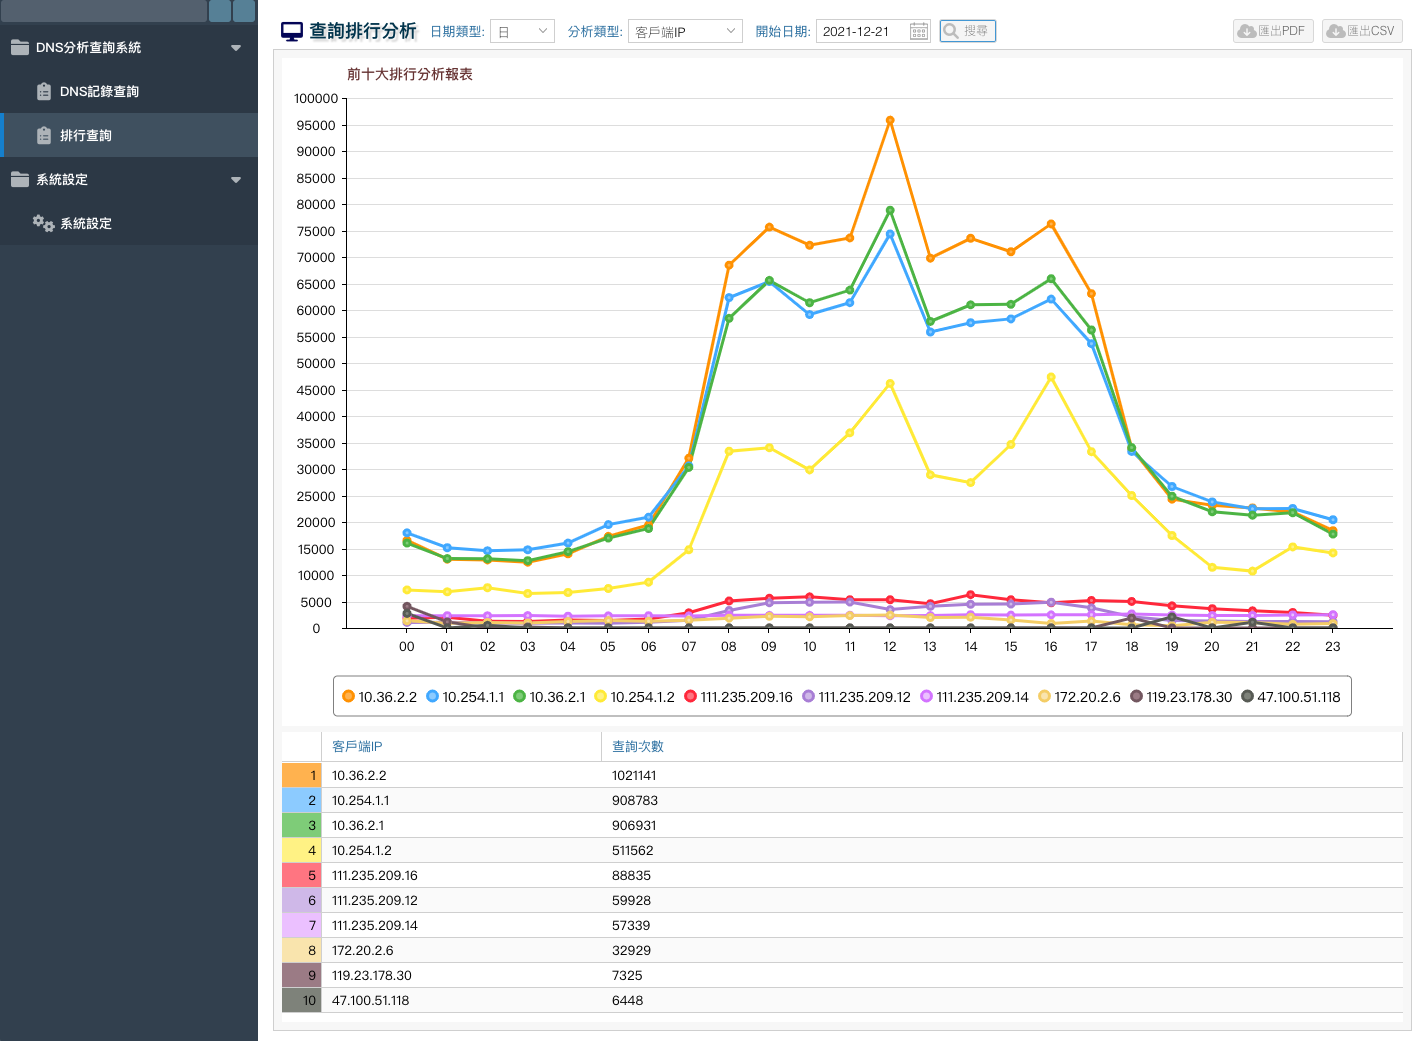Toggle 47.100.51.118 series in legend
Viewport: 1419px width, 1041px height.
(x=1291, y=697)
